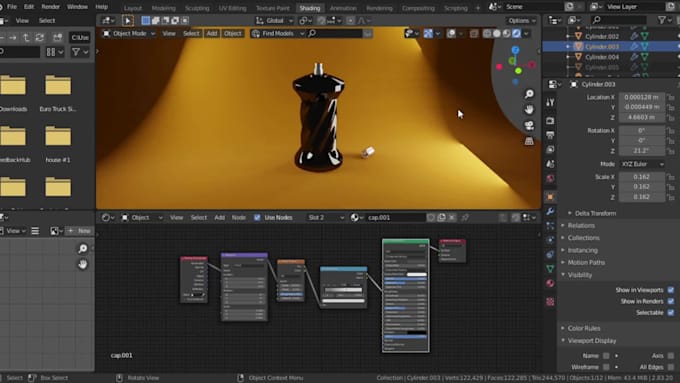Screen dimensions: 680x383
Task: Open the Material properties tab
Action: [550, 283]
